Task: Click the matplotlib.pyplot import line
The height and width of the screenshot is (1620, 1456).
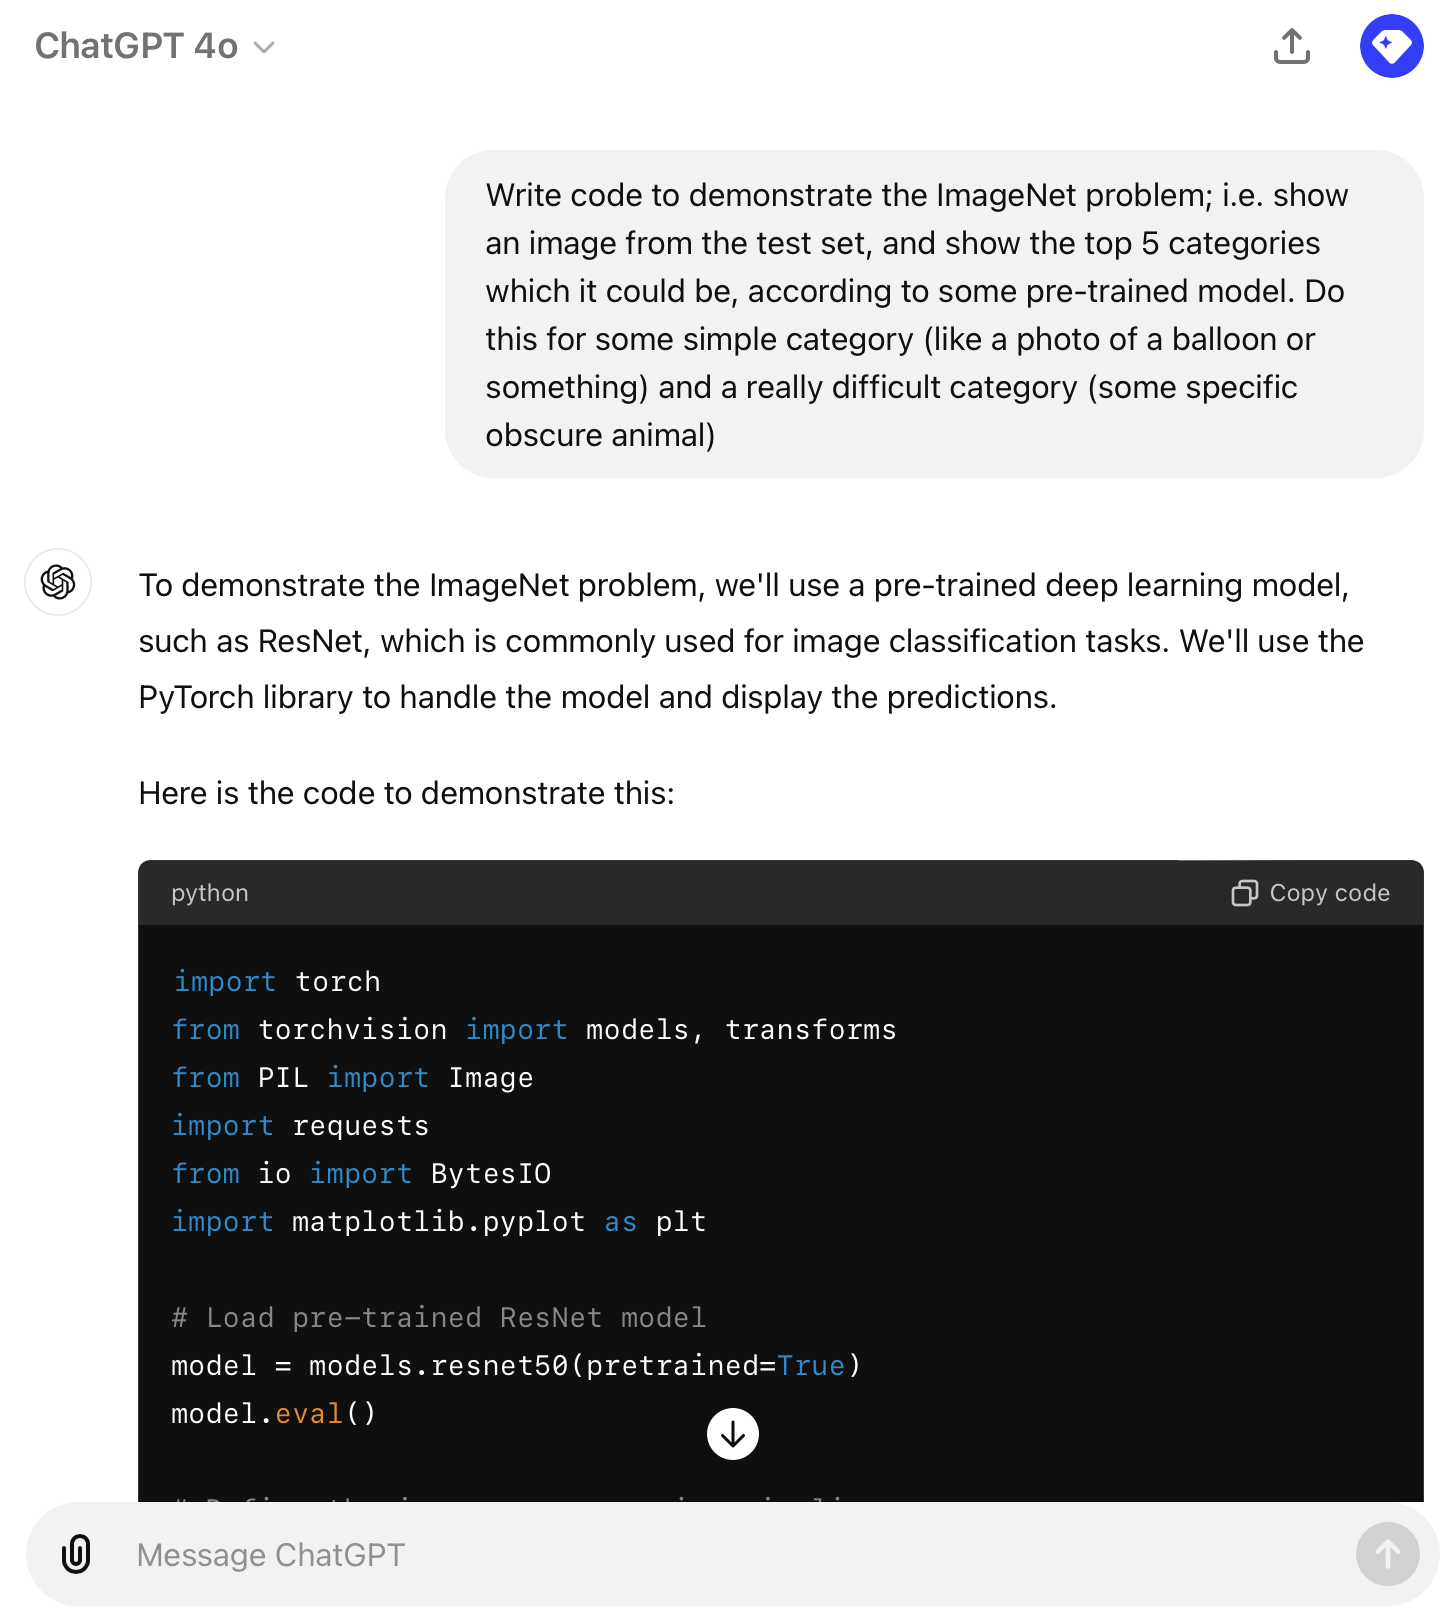Action: (439, 1222)
